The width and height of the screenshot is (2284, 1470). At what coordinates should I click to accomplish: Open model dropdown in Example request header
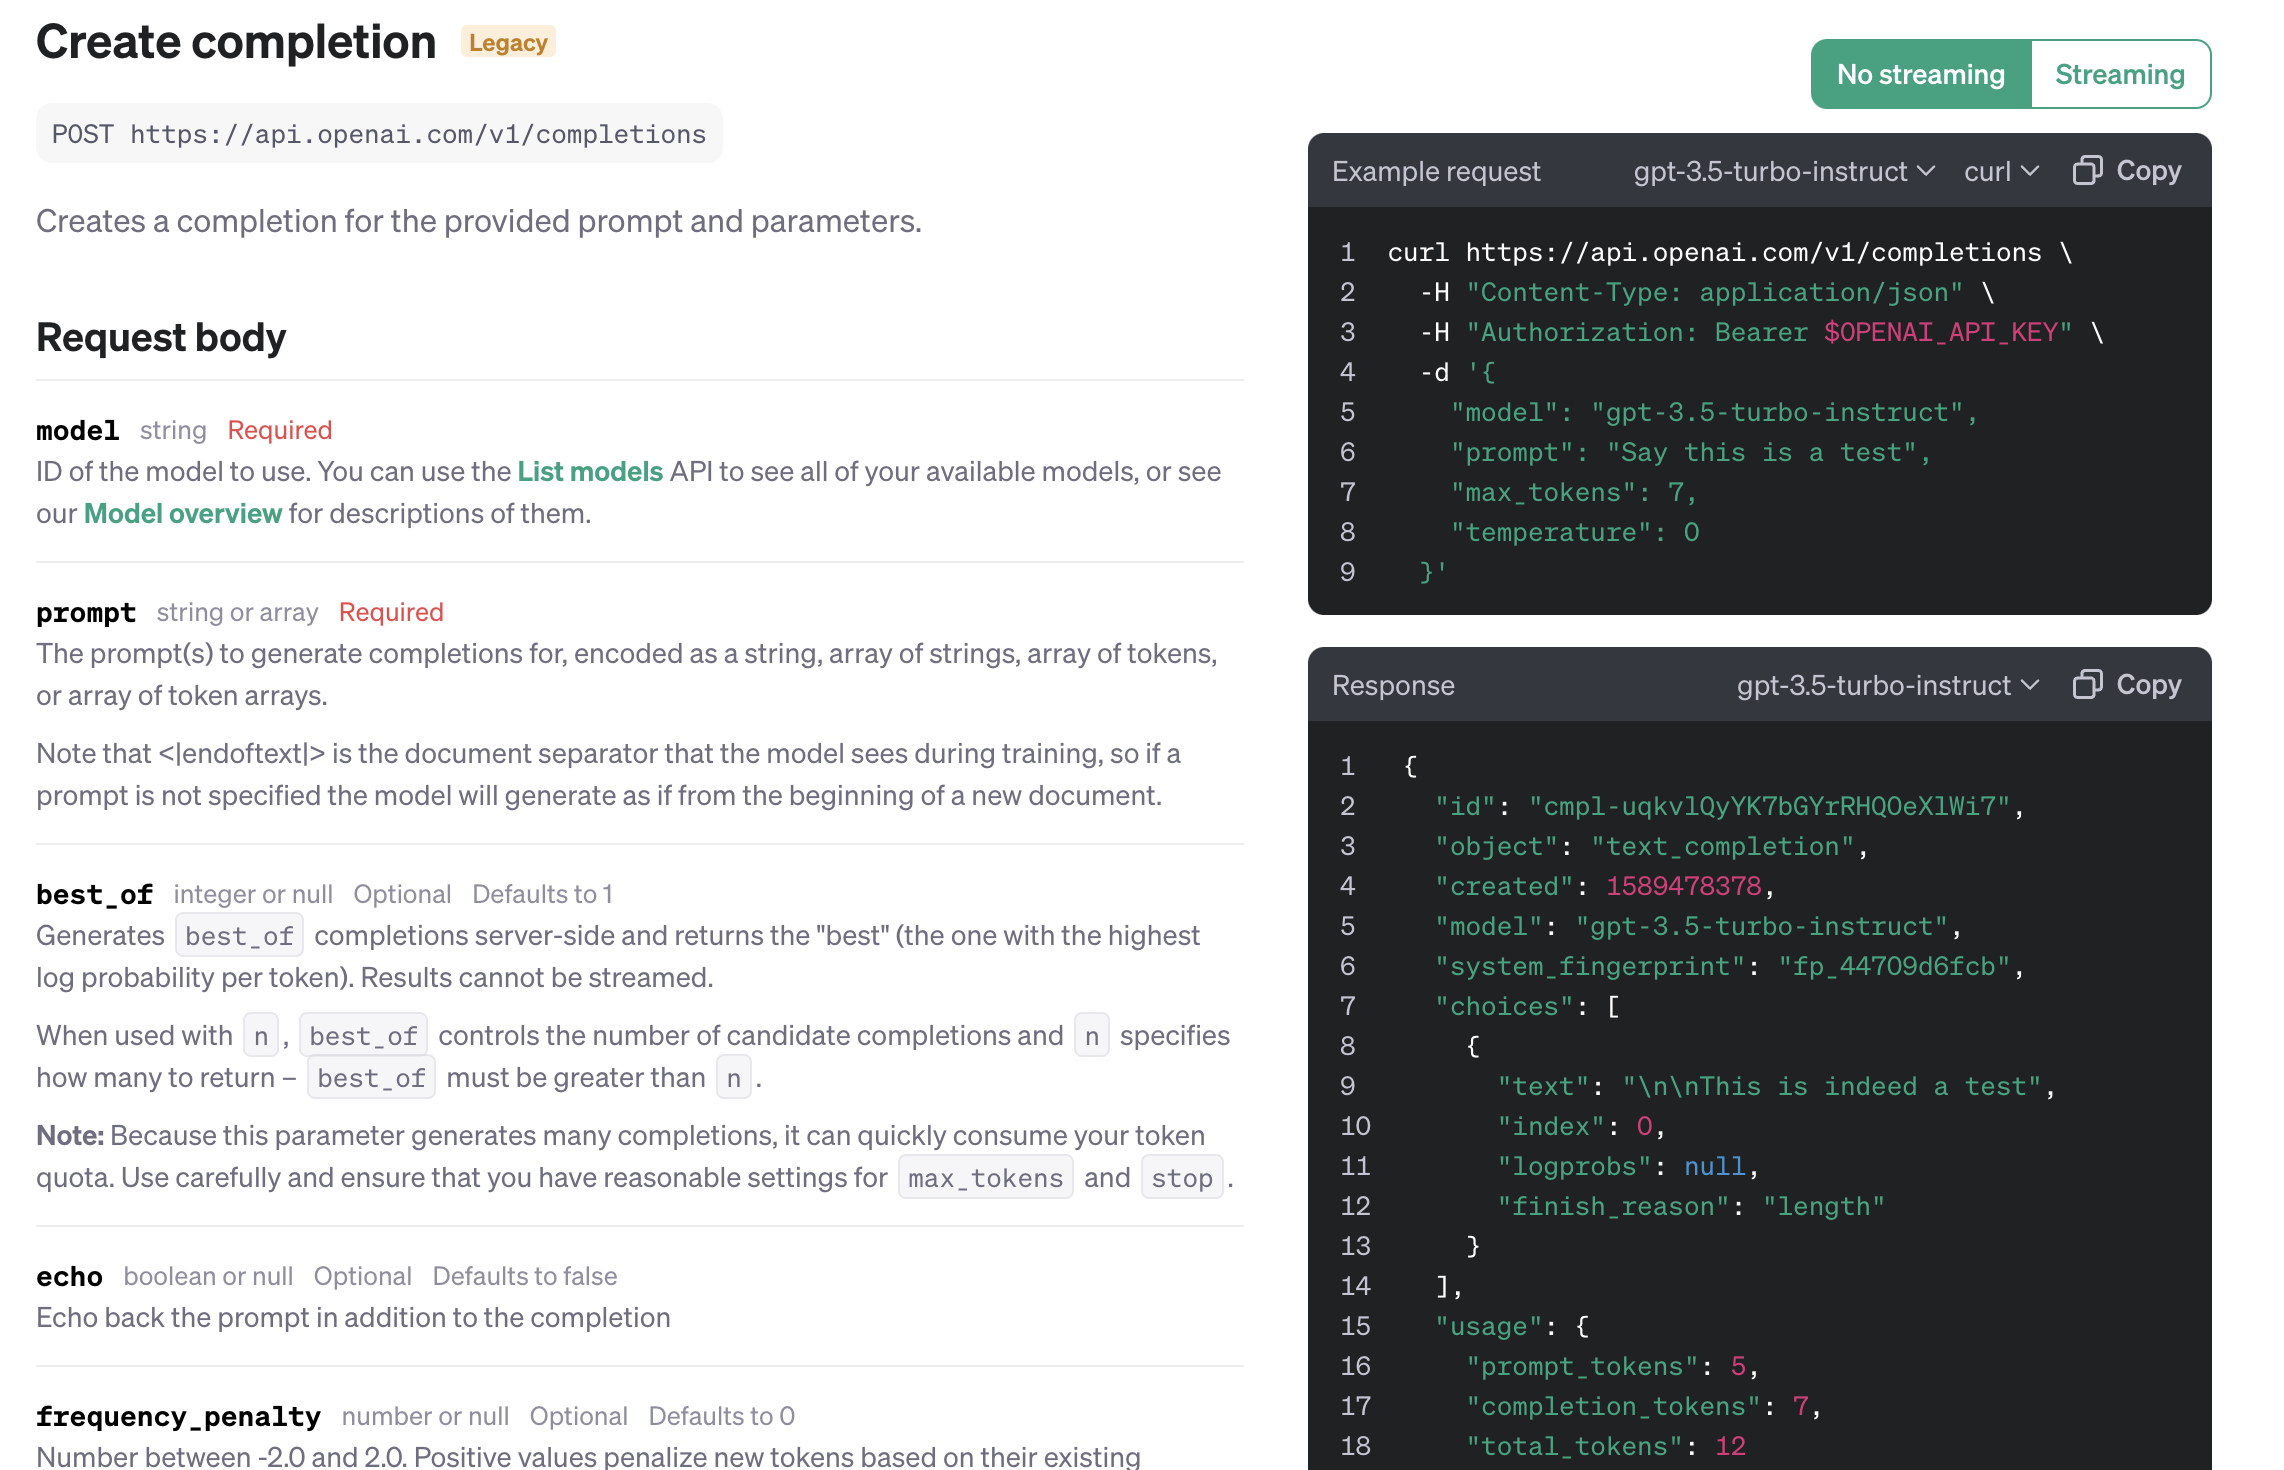(1783, 172)
